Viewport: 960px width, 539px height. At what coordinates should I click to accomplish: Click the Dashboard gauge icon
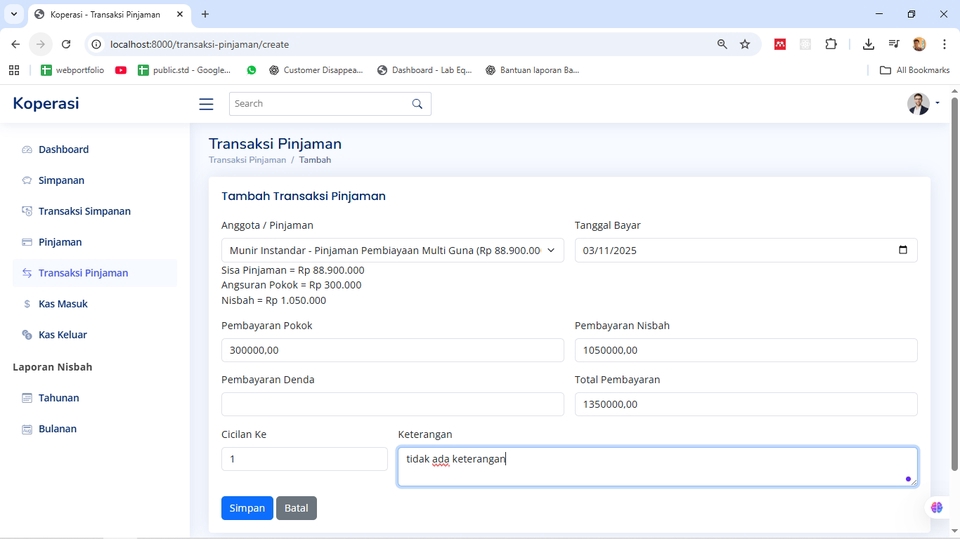tap(27, 149)
